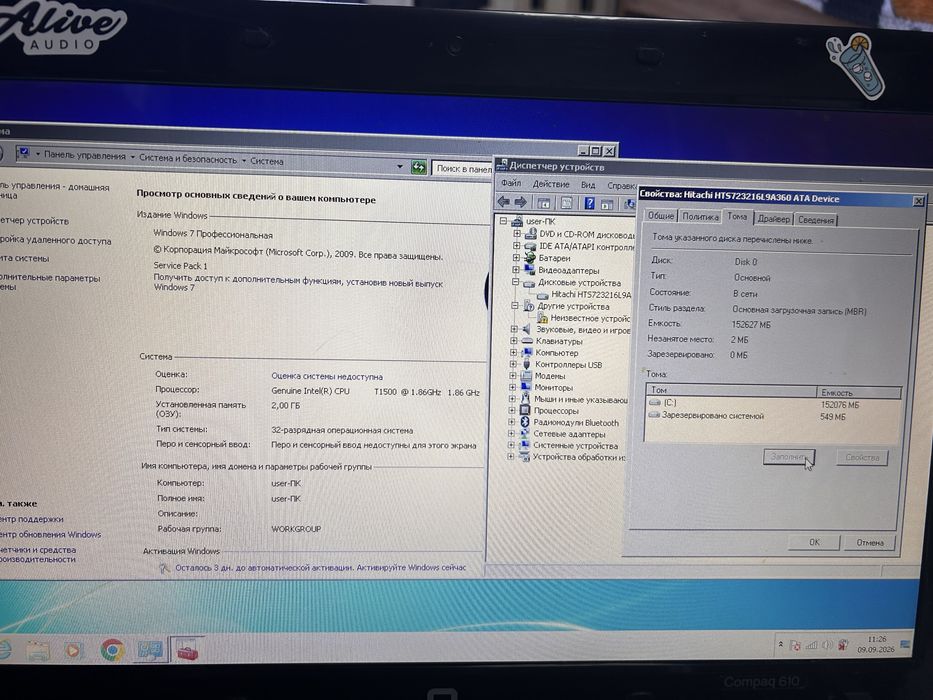Click OK in the Hitachi properties dialog

point(813,542)
